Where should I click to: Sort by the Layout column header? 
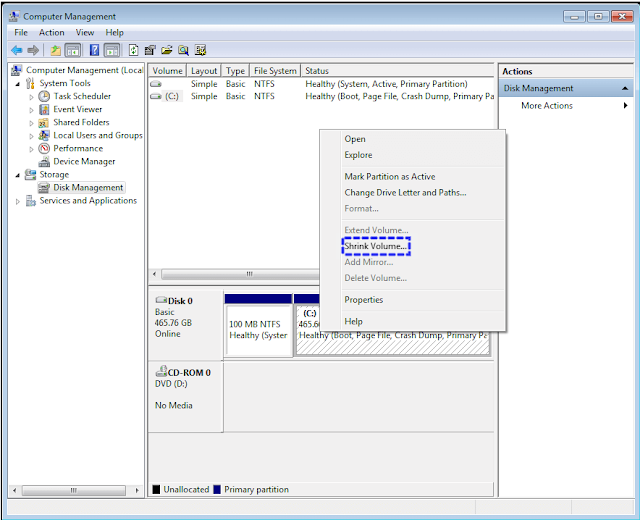(204, 71)
